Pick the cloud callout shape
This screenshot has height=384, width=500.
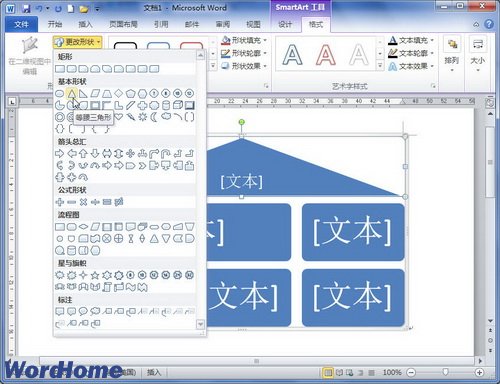(95, 311)
